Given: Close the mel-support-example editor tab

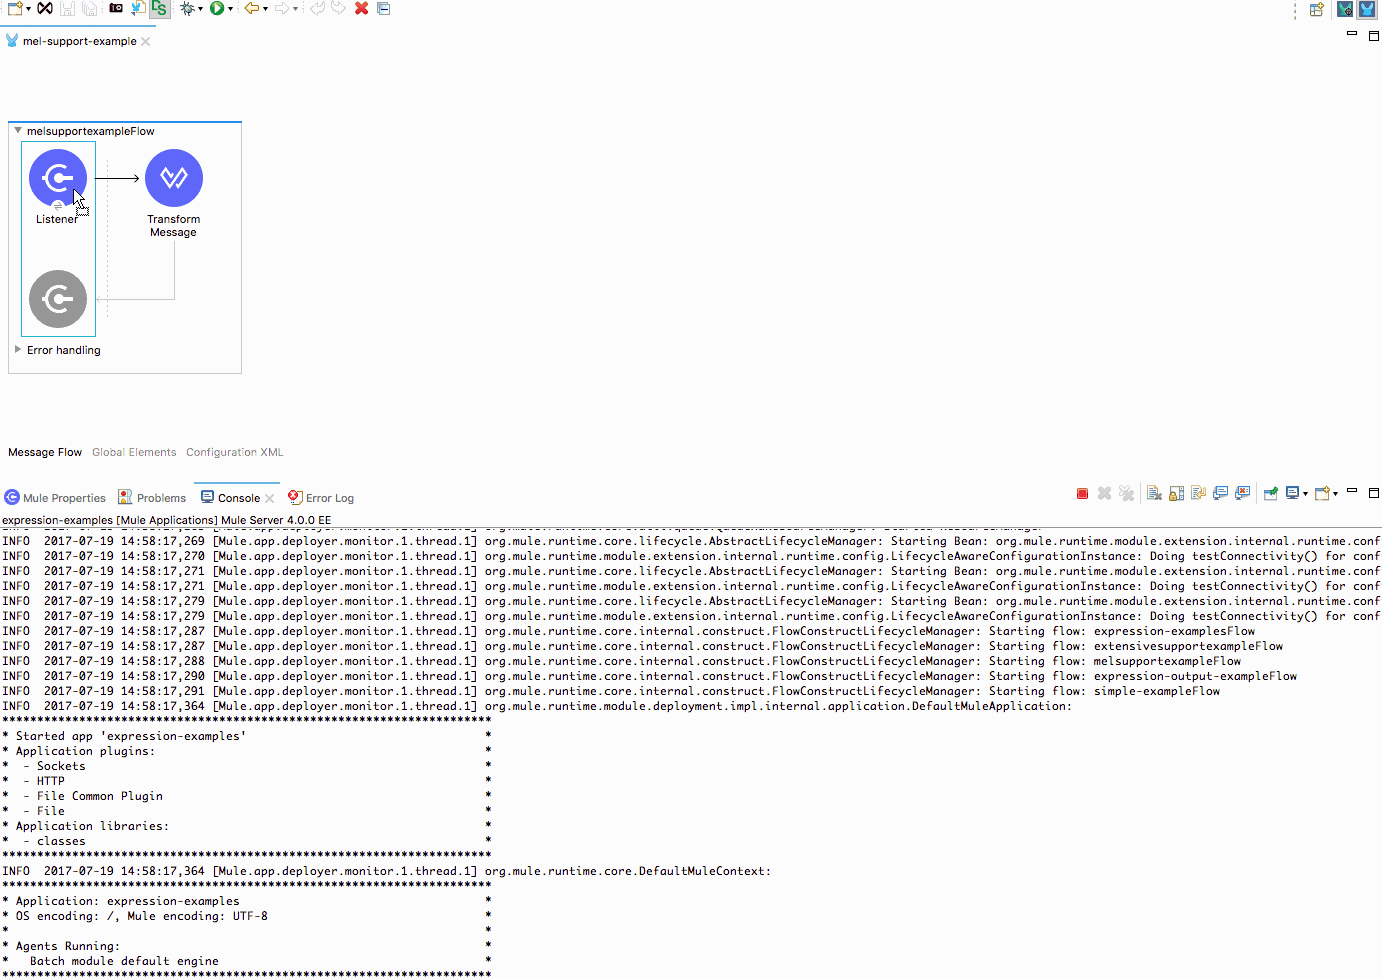Looking at the screenshot, I should click(x=146, y=42).
